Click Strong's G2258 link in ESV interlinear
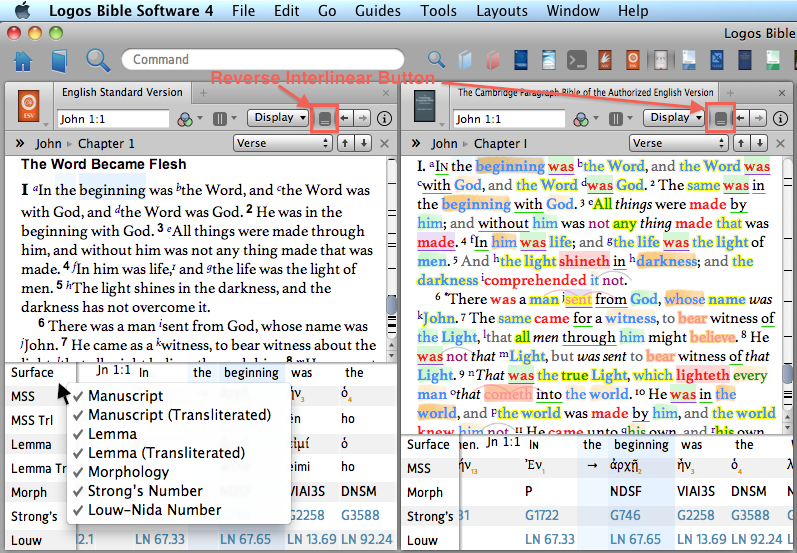This screenshot has width=797, height=553. pyautogui.click(x=306, y=515)
